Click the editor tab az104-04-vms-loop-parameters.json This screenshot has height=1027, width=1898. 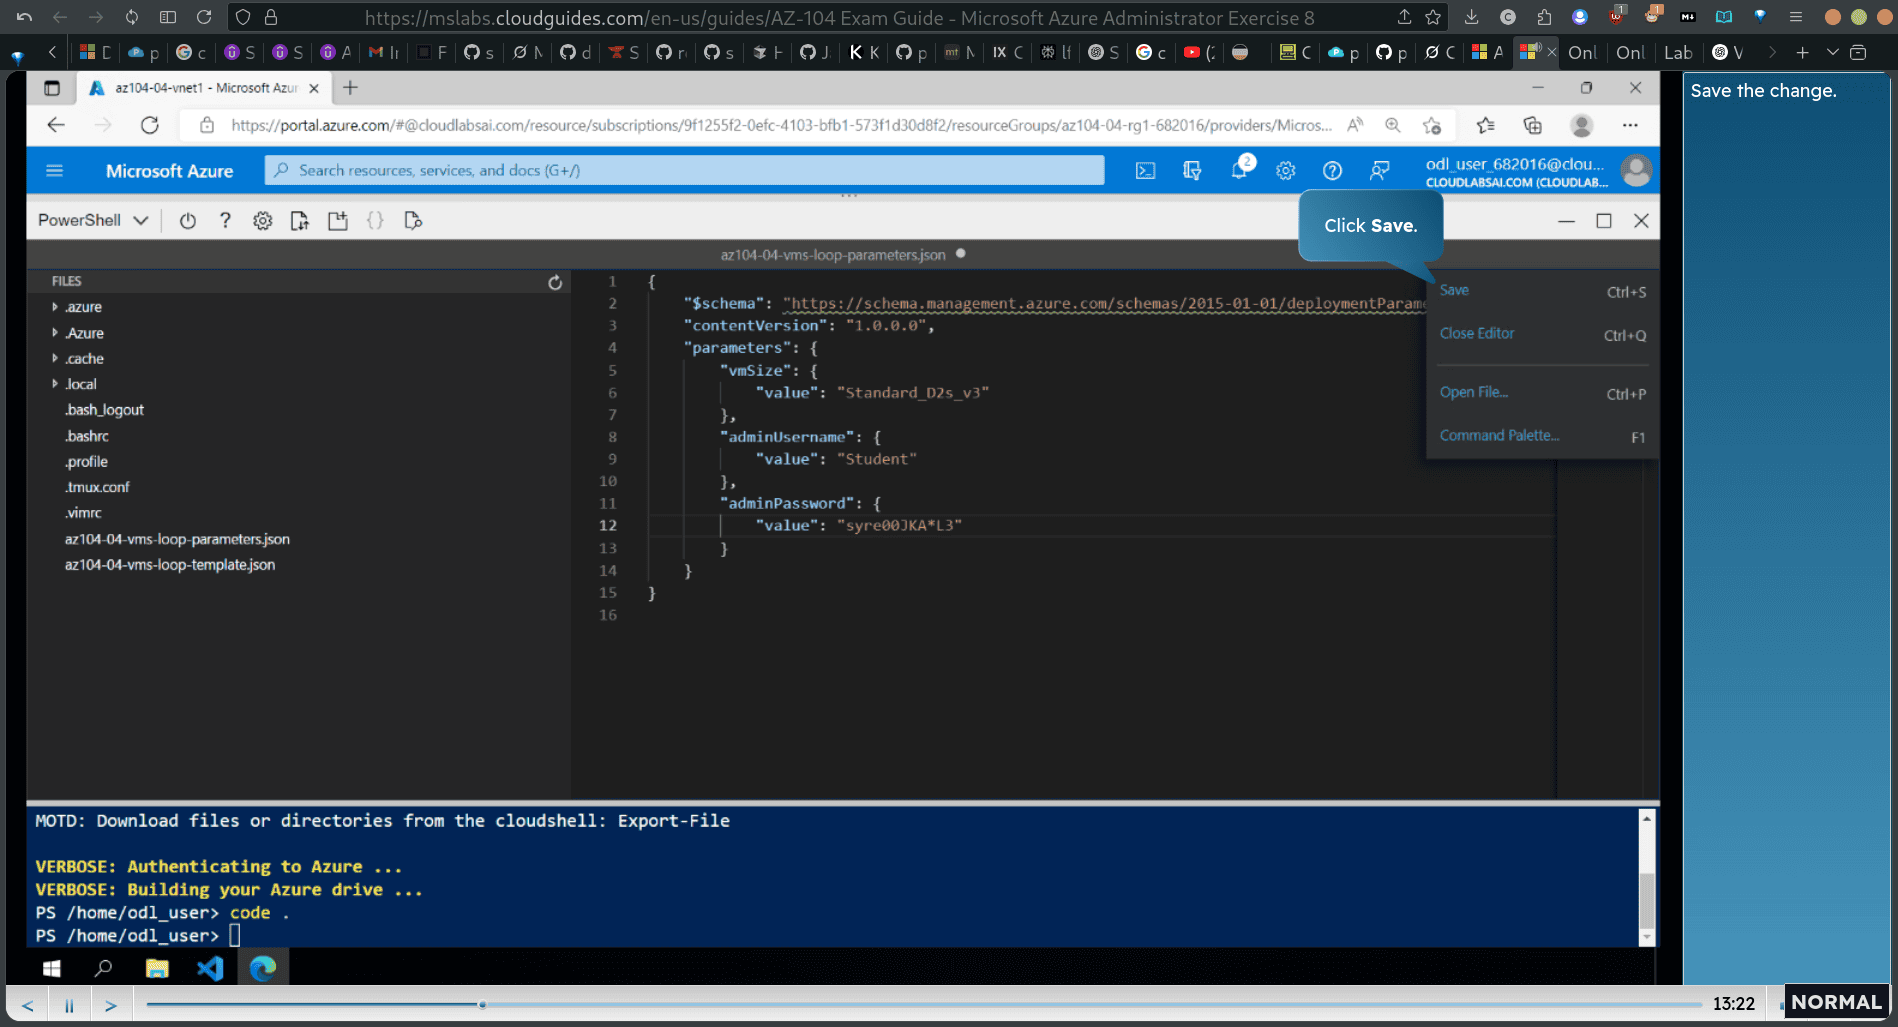click(x=833, y=255)
